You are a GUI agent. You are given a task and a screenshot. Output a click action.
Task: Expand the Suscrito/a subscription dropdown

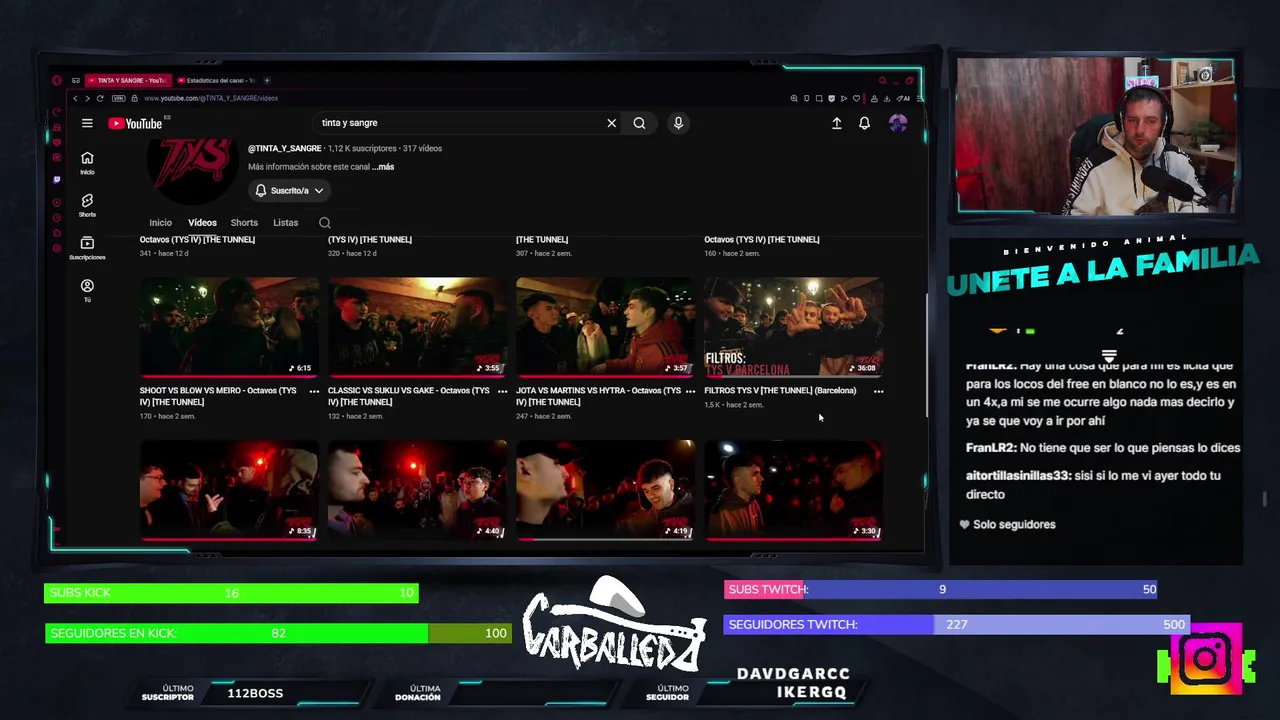289,190
